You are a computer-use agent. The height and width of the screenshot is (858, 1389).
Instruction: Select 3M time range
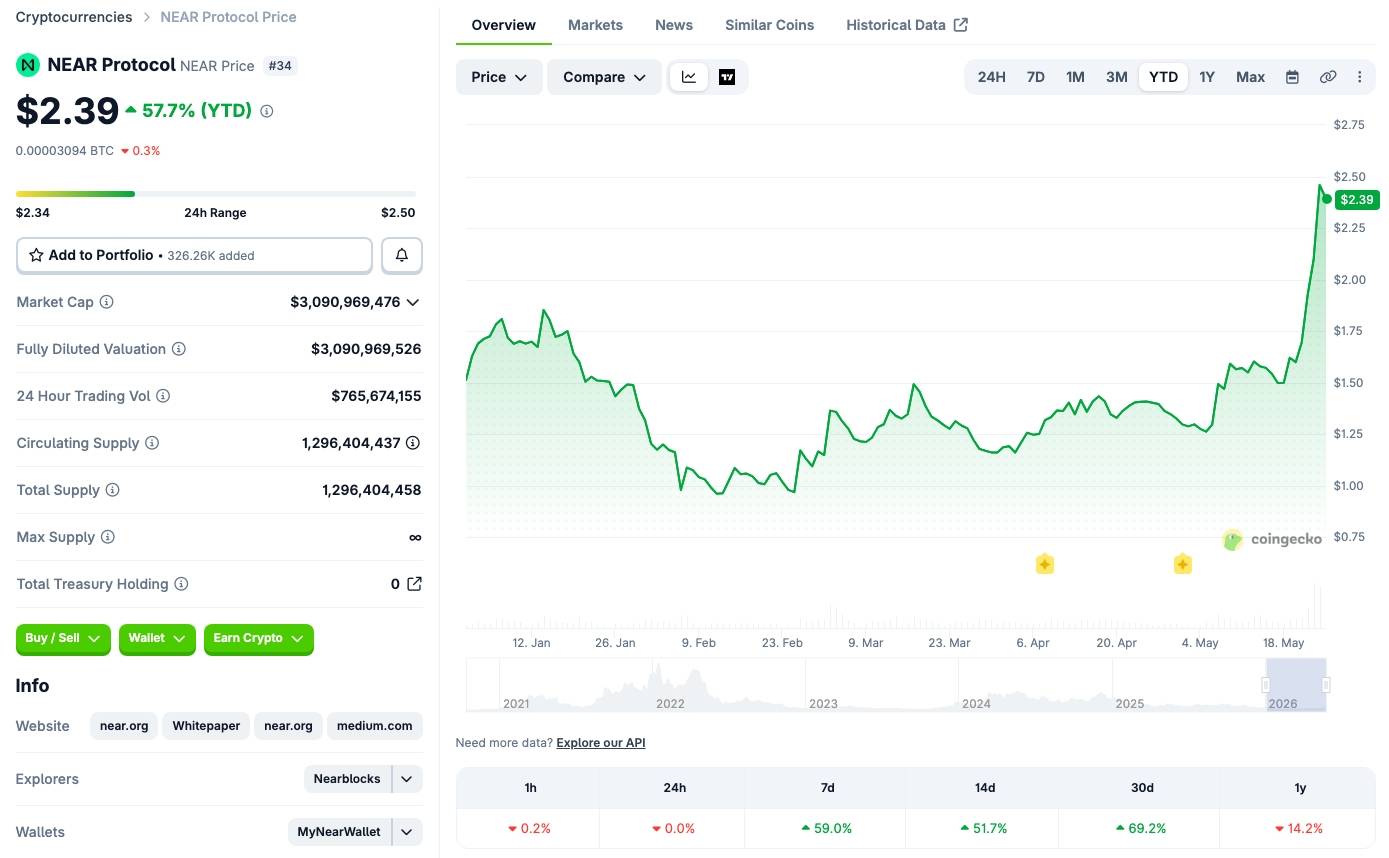1117,77
